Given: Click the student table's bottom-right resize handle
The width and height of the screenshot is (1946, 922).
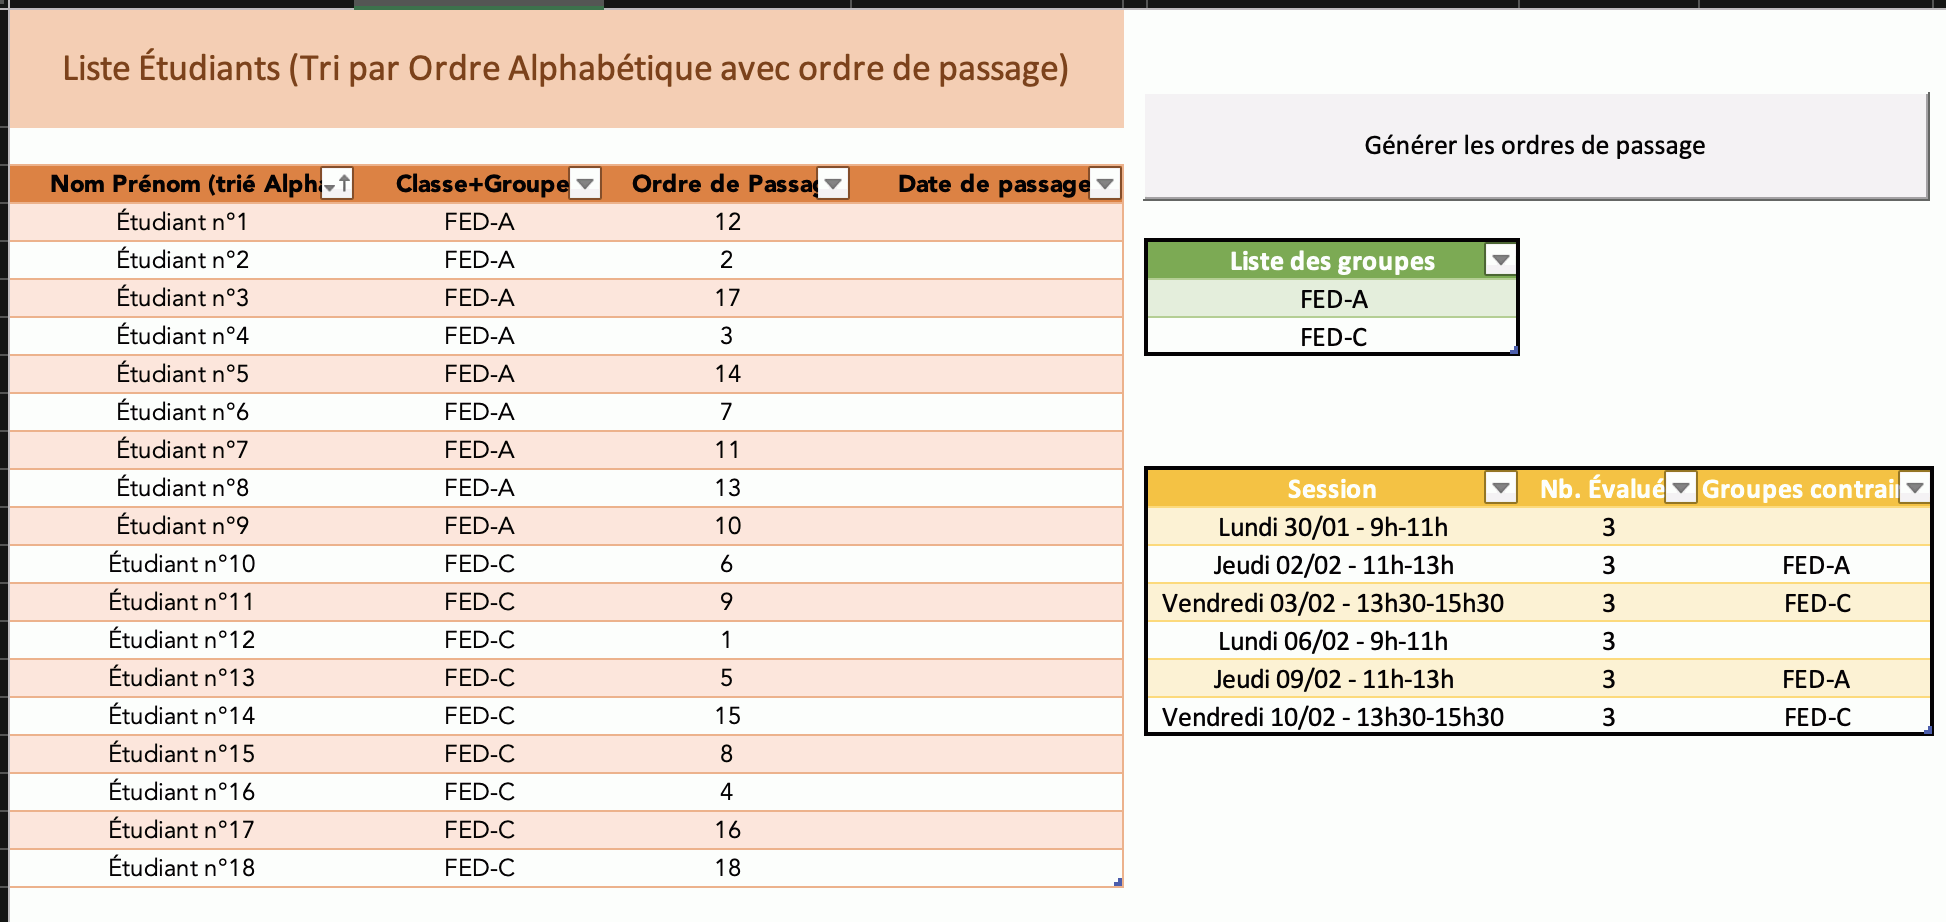Looking at the screenshot, I should (1118, 882).
